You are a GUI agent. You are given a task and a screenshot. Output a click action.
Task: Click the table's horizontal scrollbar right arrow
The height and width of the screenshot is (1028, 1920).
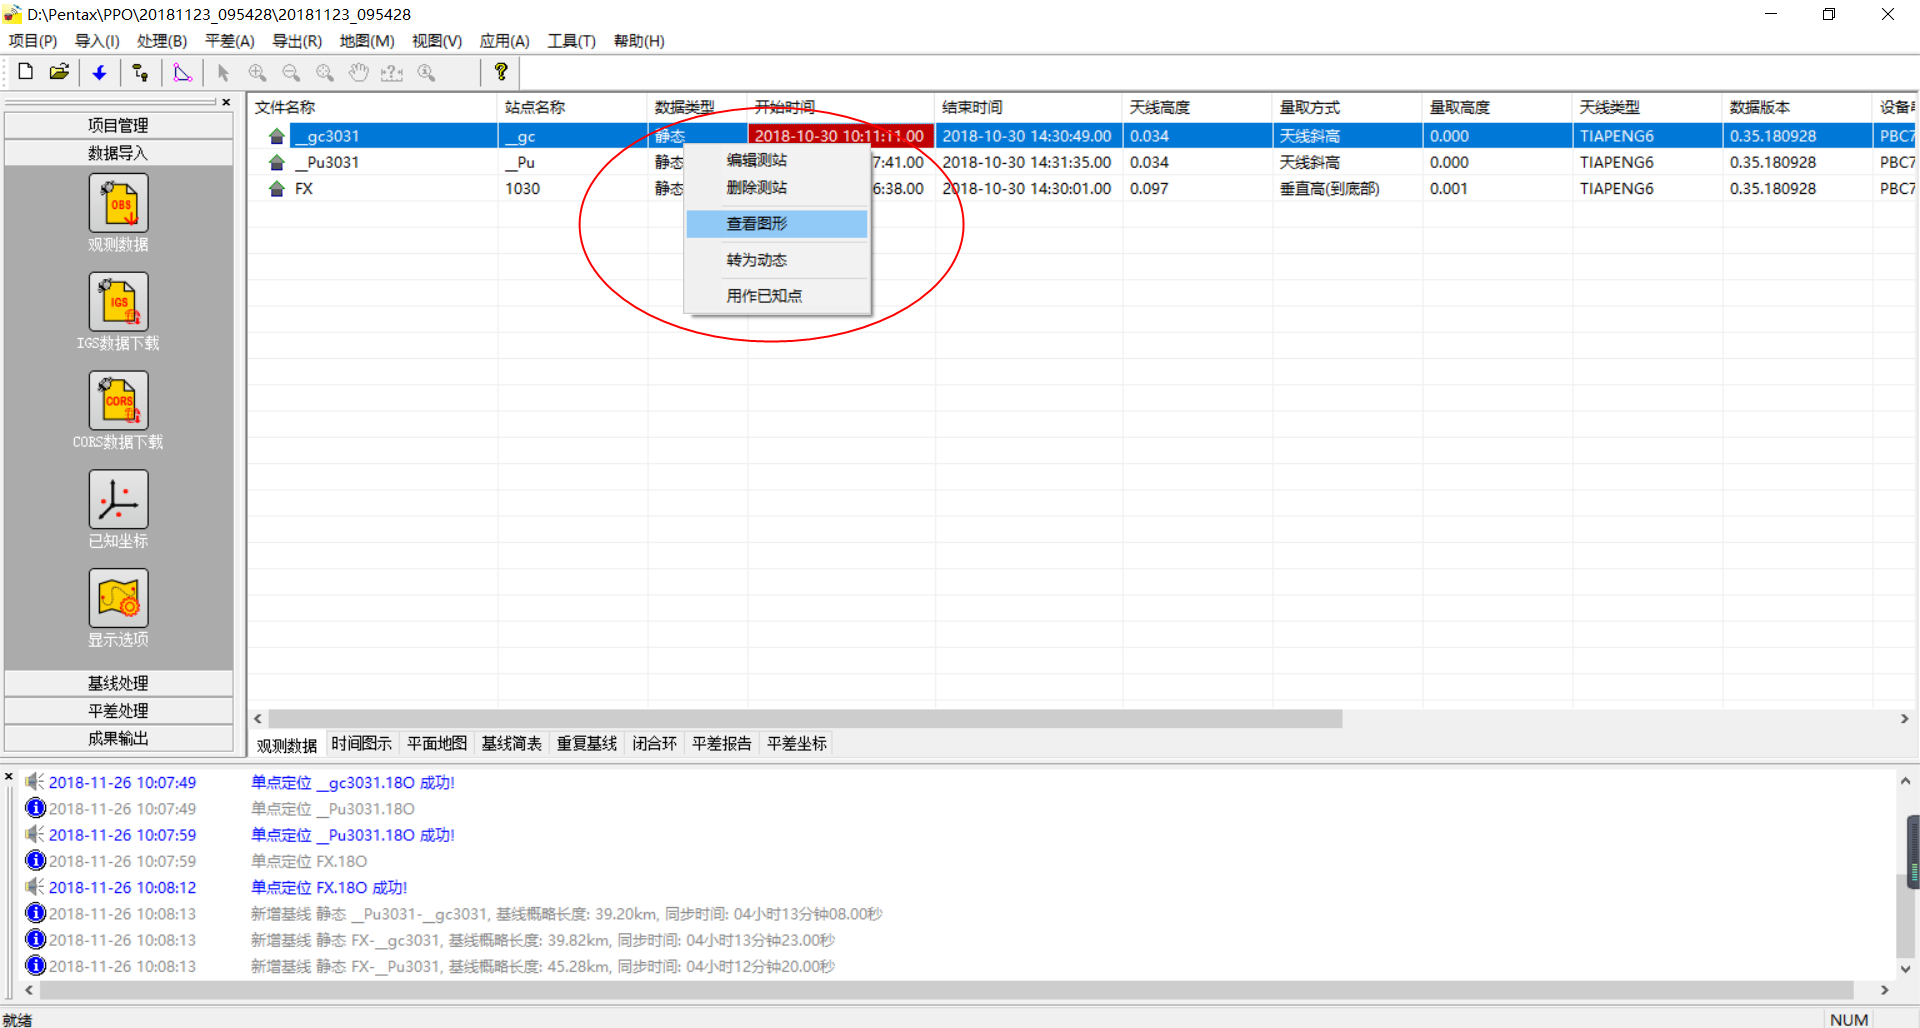(1904, 719)
